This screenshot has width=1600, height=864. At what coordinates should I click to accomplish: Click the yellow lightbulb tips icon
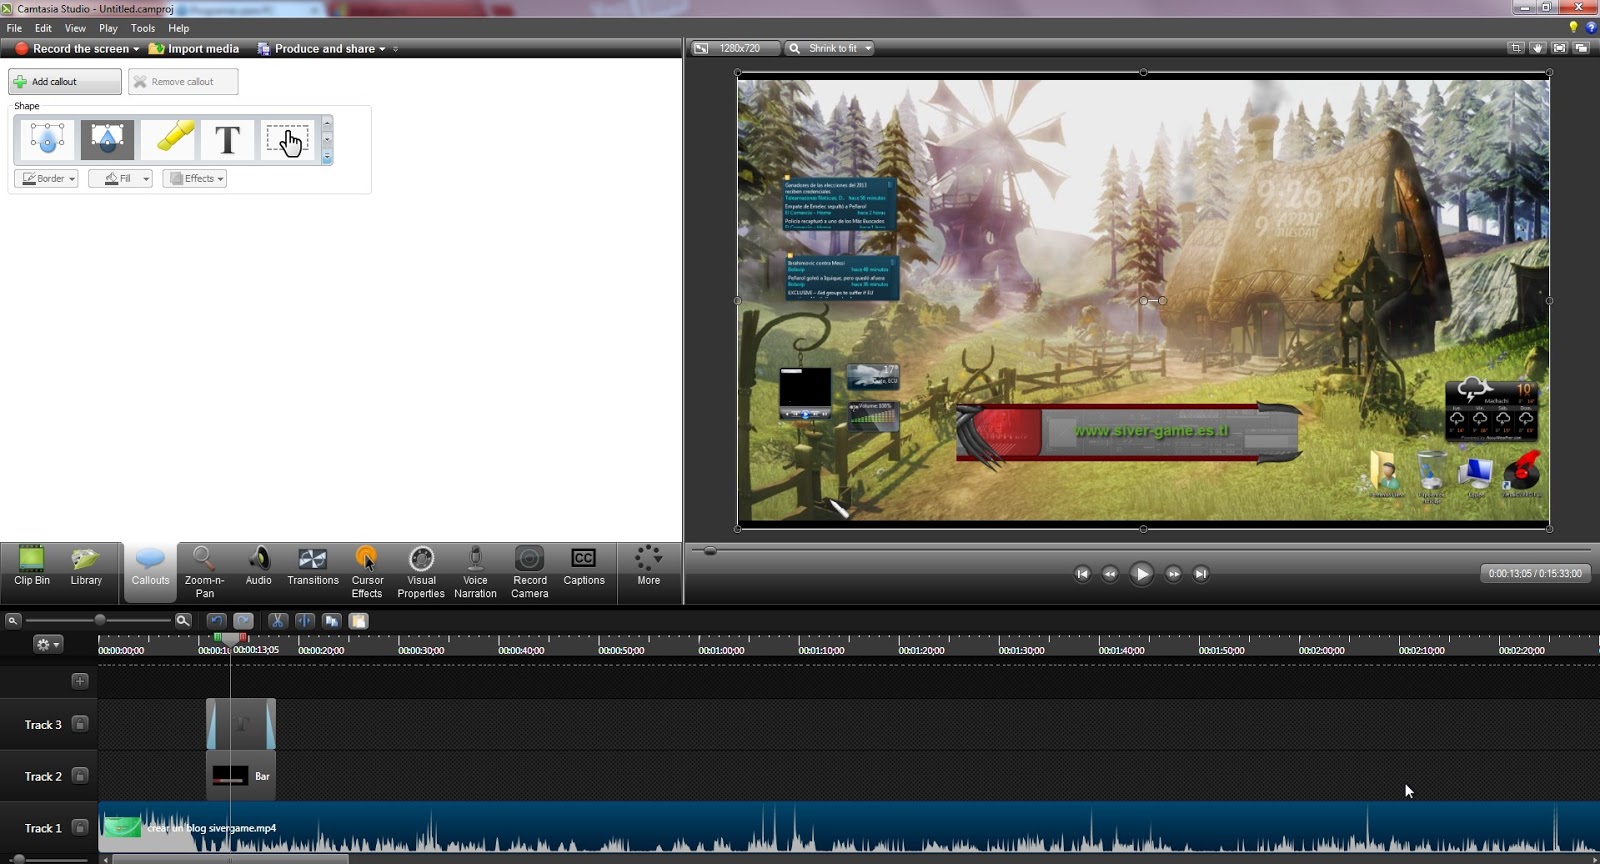(1573, 28)
